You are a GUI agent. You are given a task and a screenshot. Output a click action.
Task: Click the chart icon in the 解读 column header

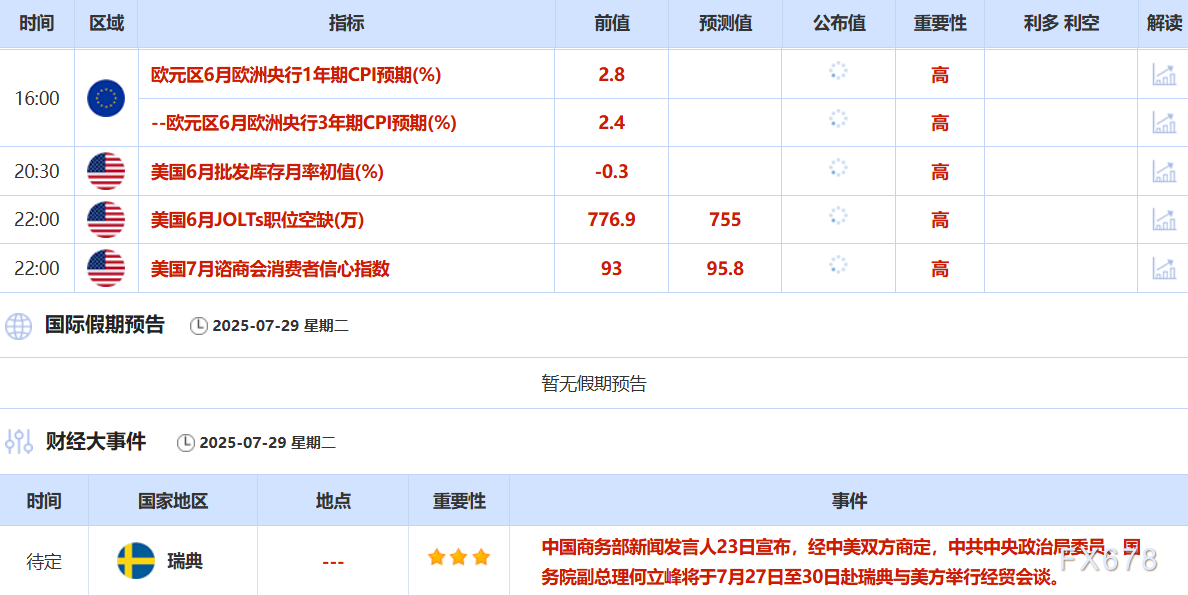coord(1163,23)
